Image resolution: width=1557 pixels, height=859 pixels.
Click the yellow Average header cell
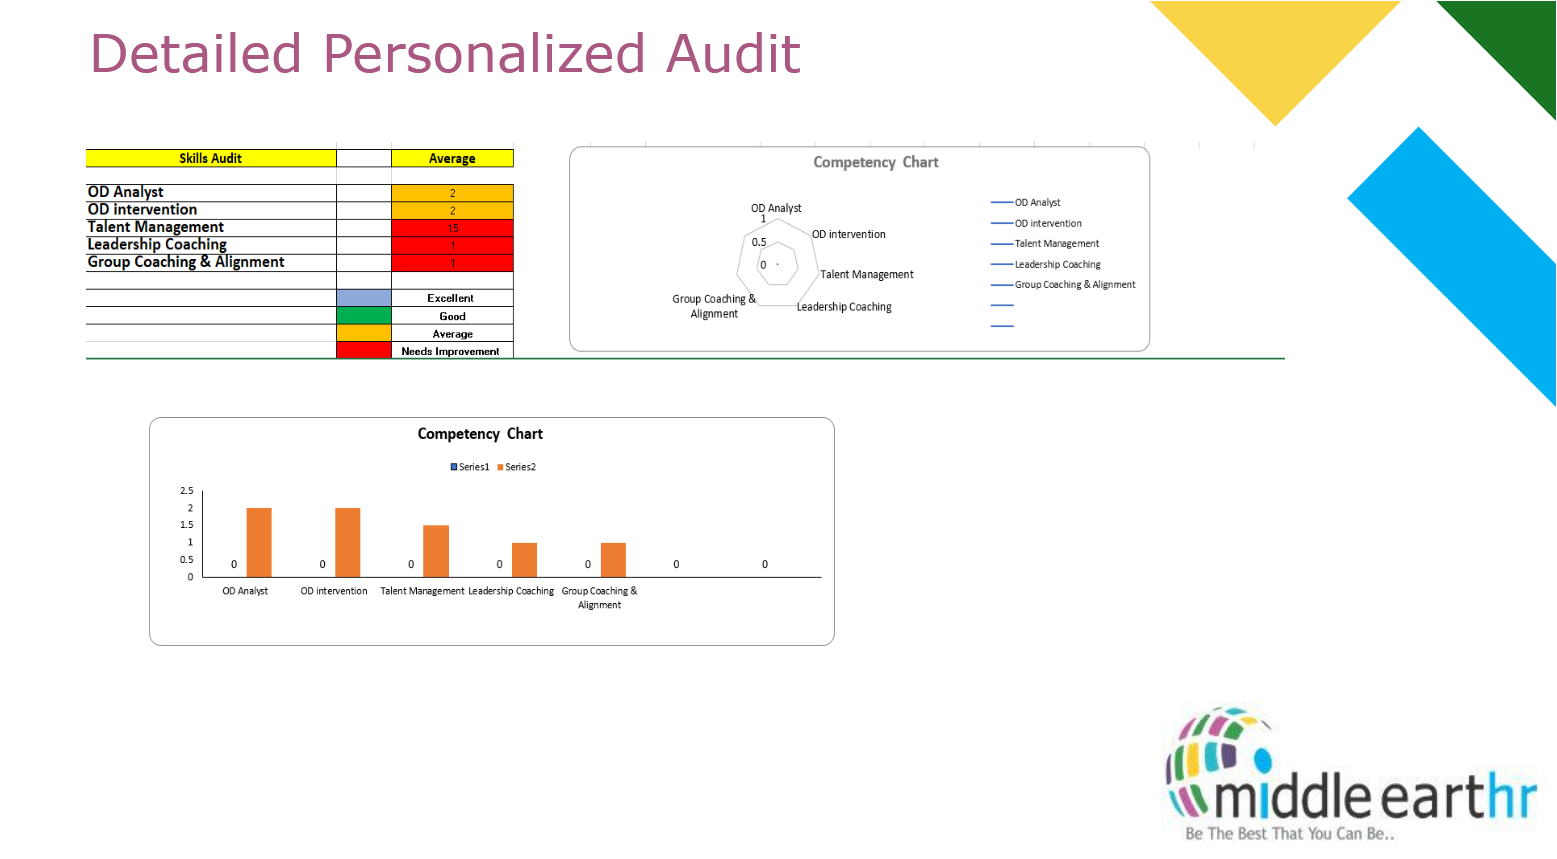pyautogui.click(x=452, y=158)
